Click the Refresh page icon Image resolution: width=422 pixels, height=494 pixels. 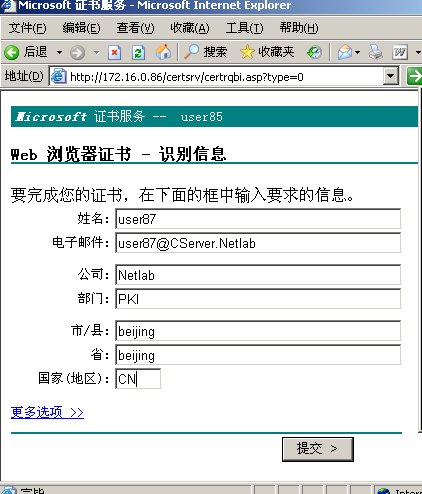coord(138,52)
